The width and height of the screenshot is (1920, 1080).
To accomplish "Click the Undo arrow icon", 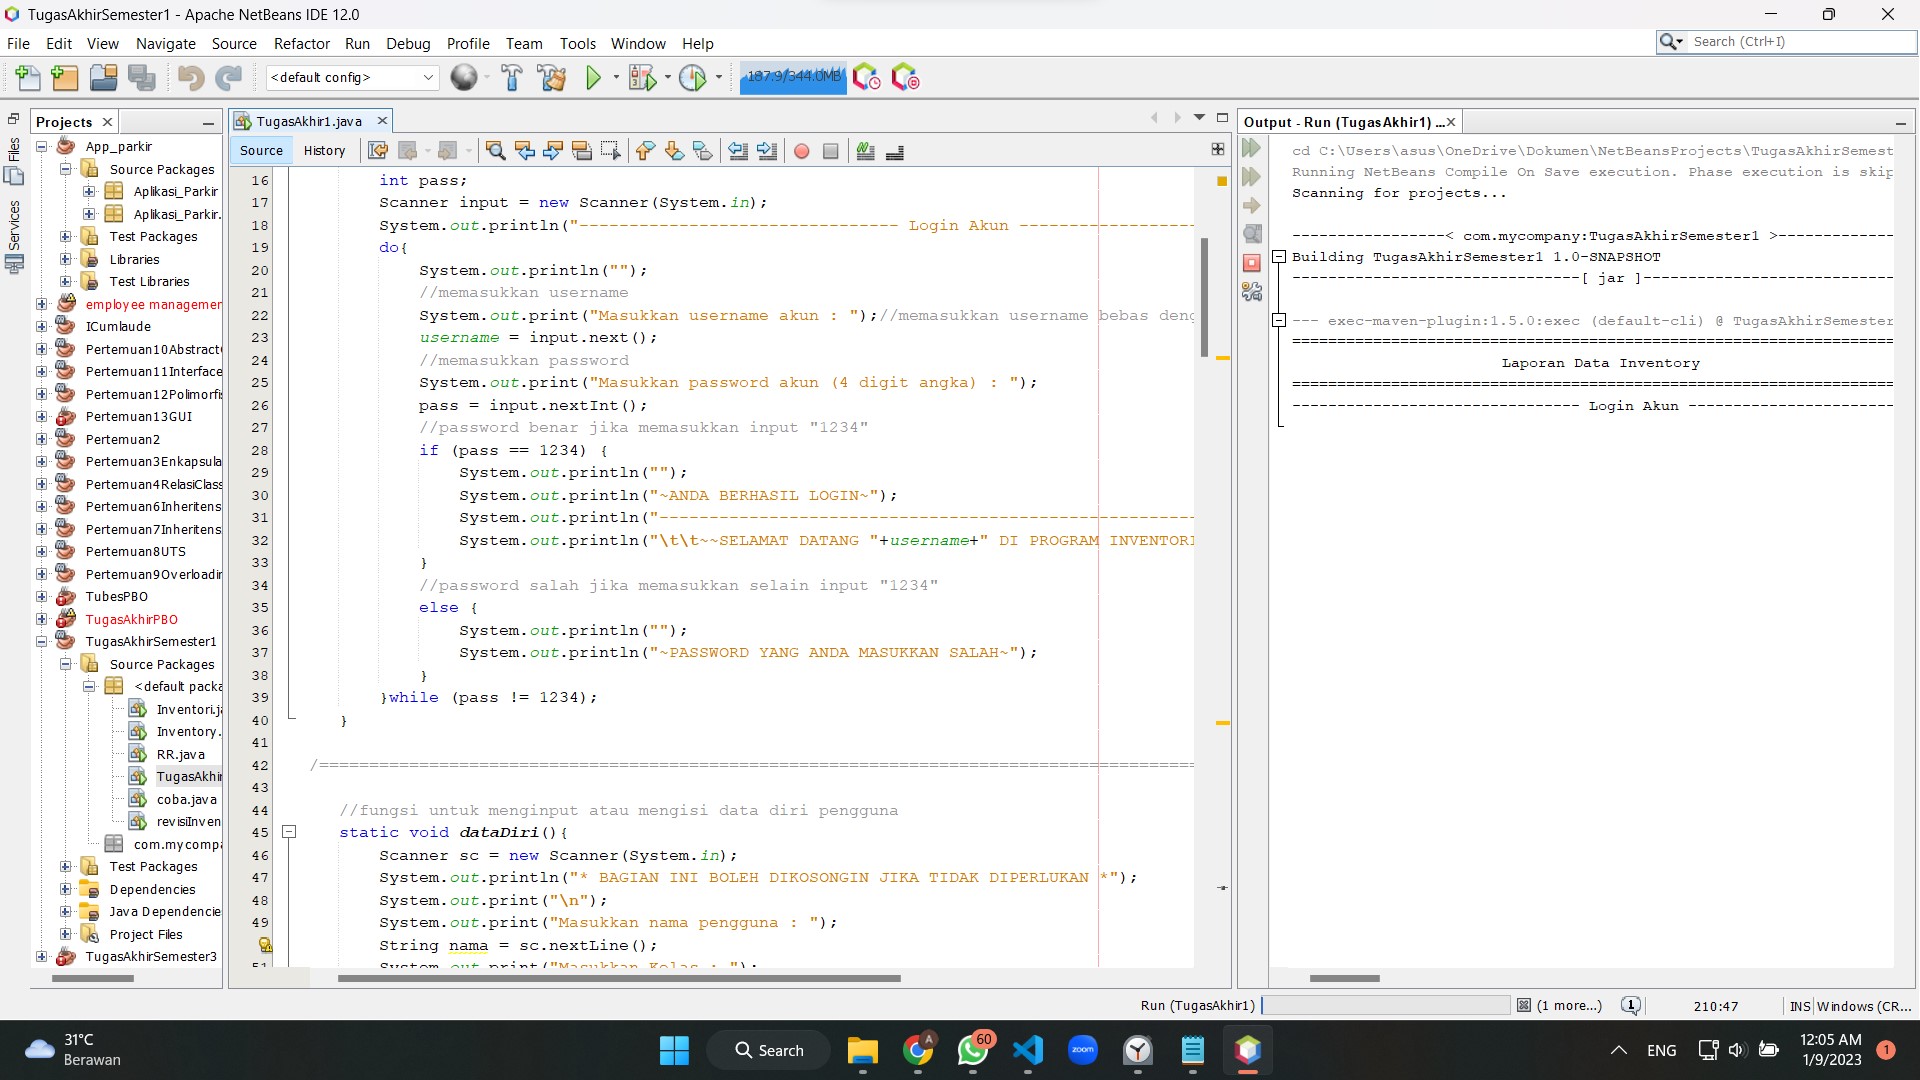I will (x=190, y=77).
